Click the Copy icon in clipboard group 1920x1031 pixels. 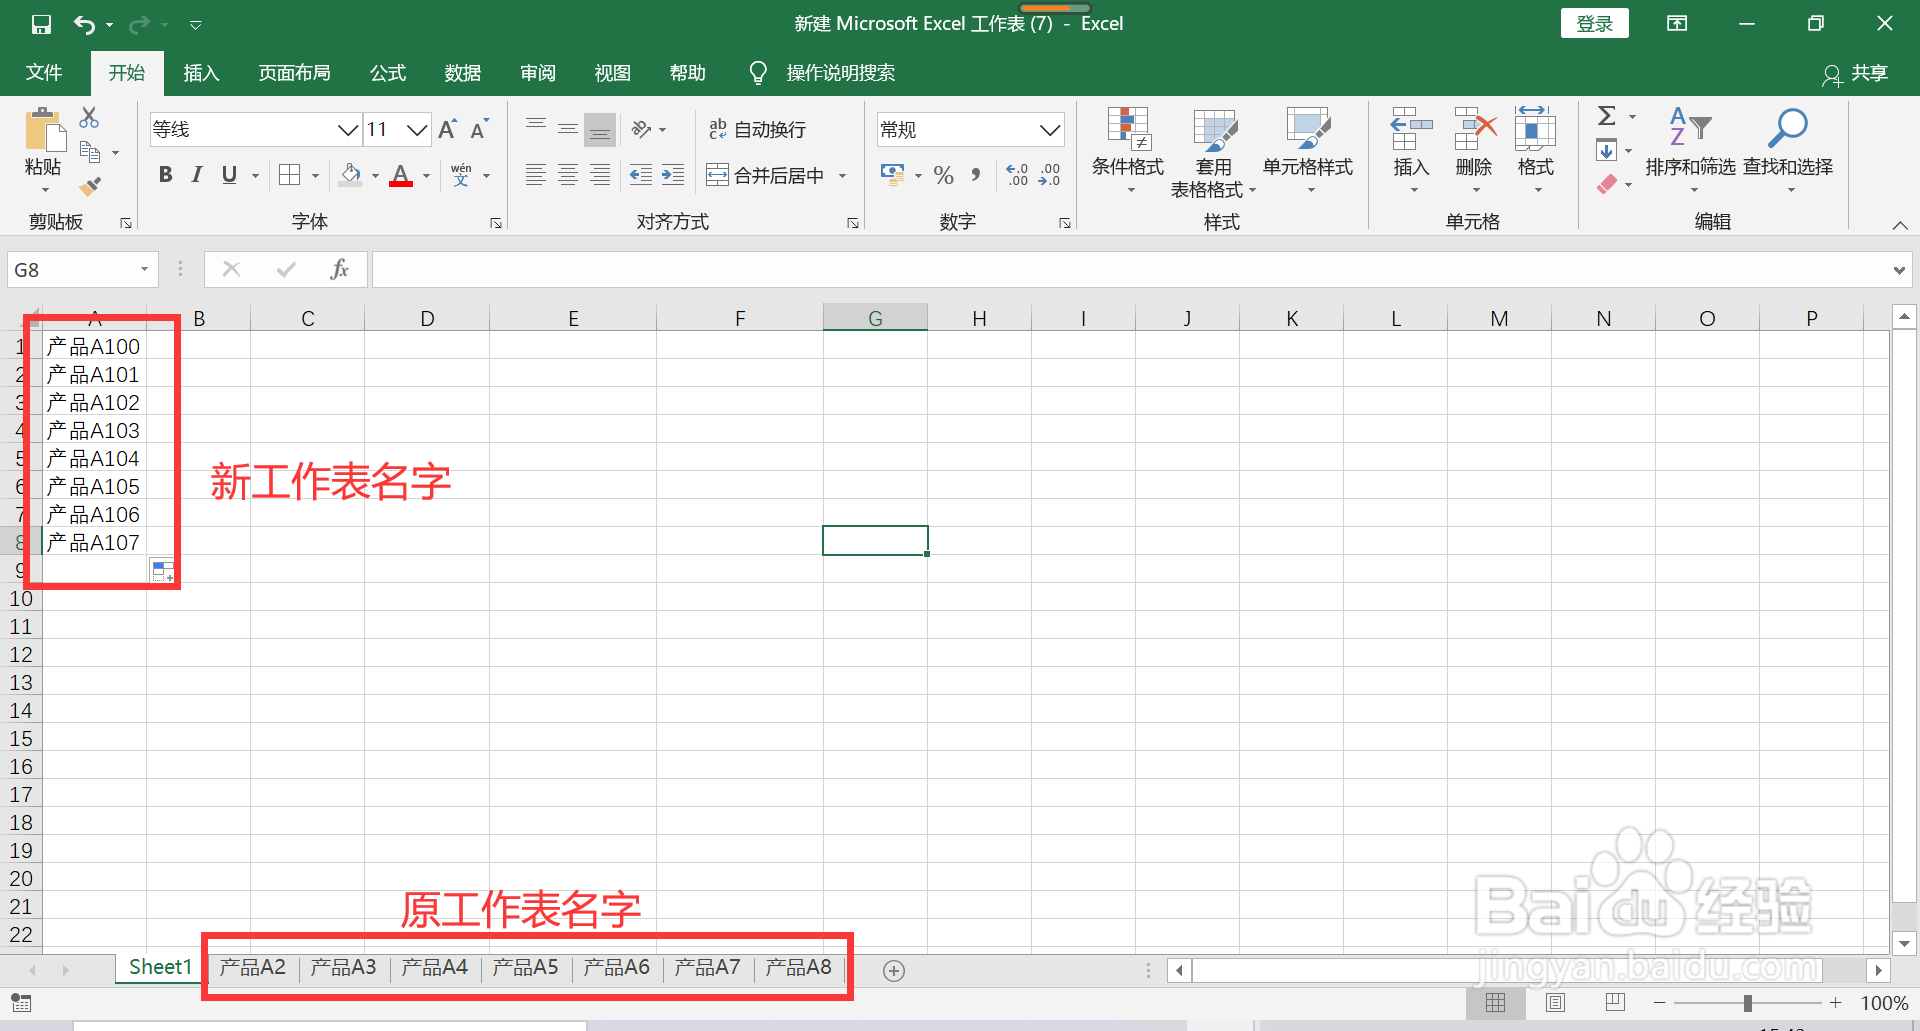(90, 152)
